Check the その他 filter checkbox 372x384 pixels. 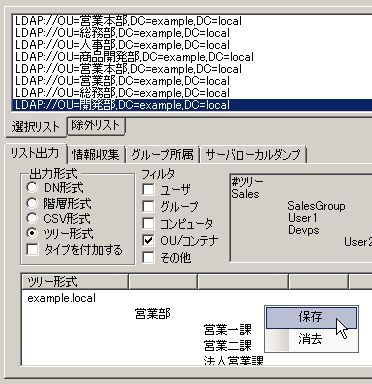coord(148,257)
